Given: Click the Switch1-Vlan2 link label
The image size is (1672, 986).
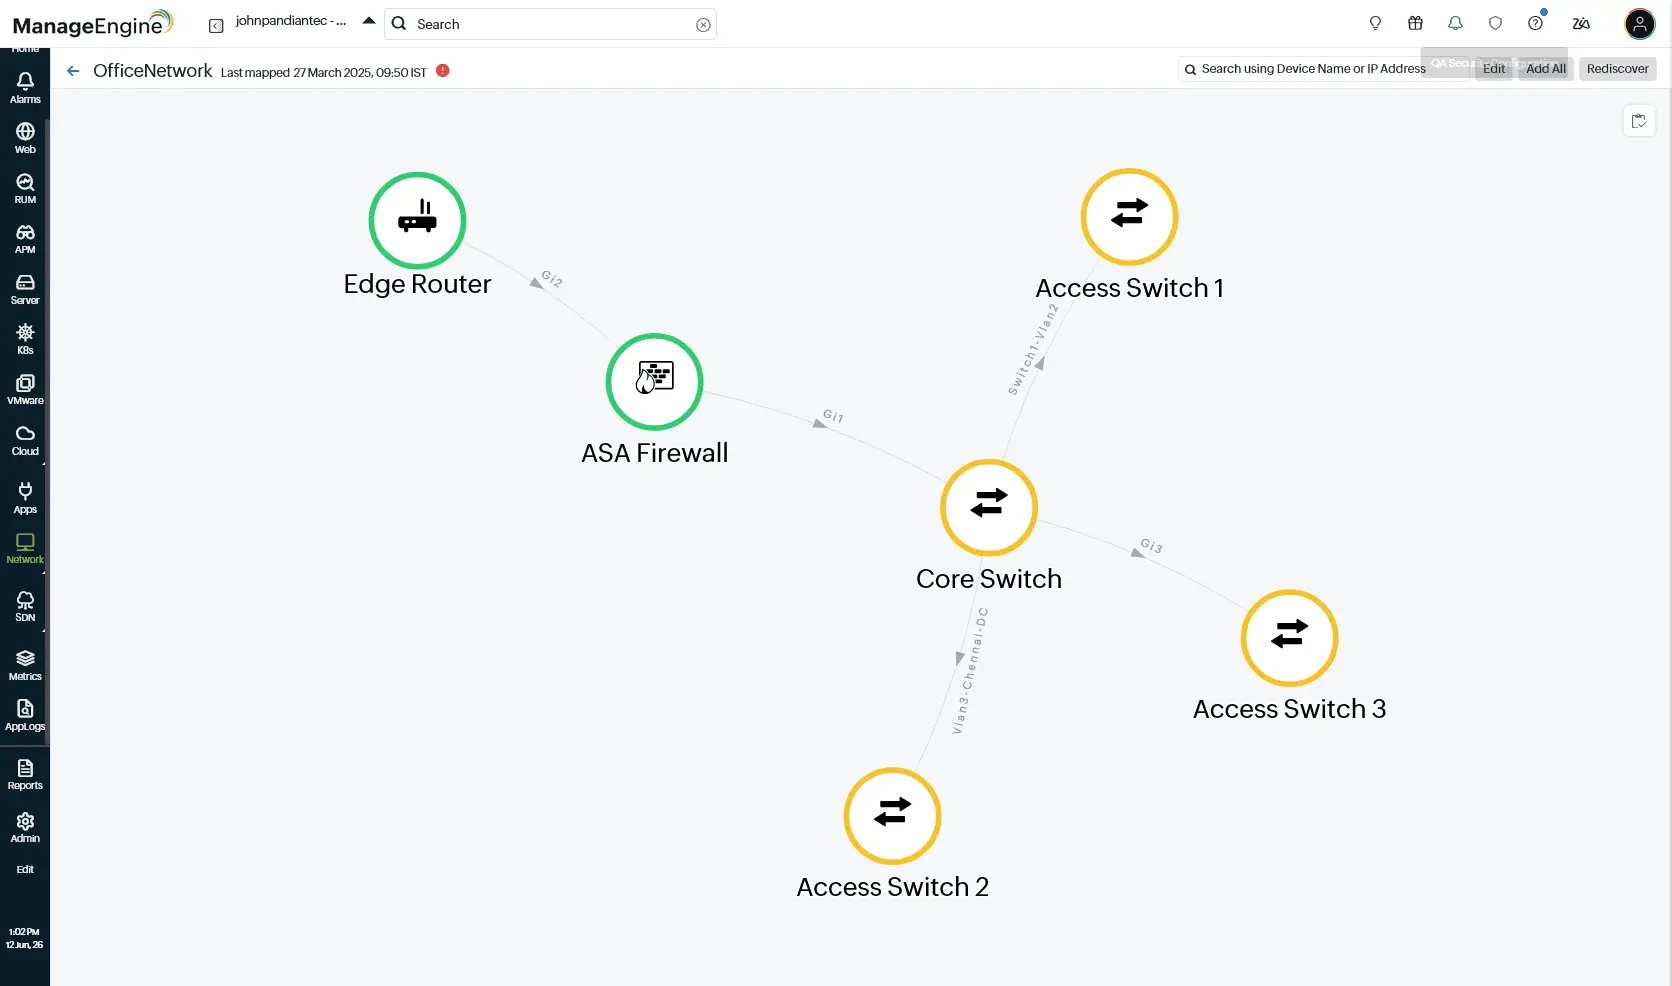Looking at the screenshot, I should (x=1033, y=349).
